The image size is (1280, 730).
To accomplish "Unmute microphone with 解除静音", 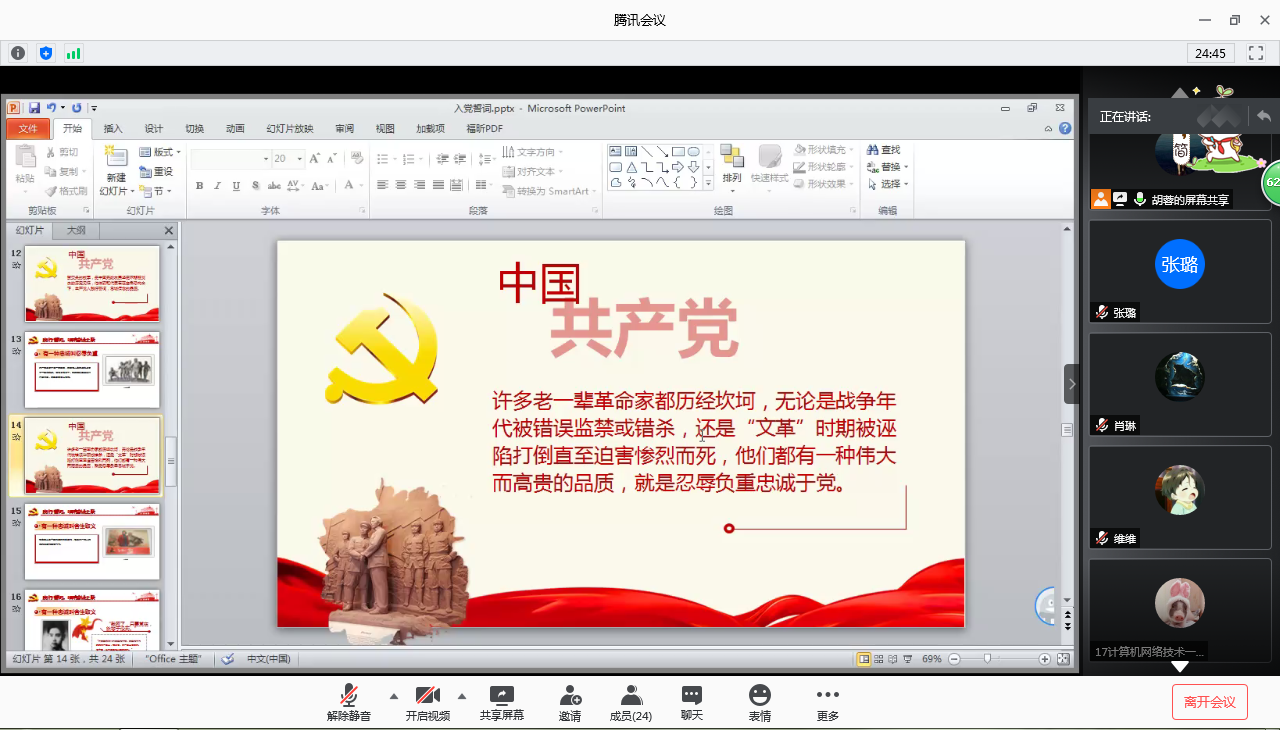I will point(349,704).
